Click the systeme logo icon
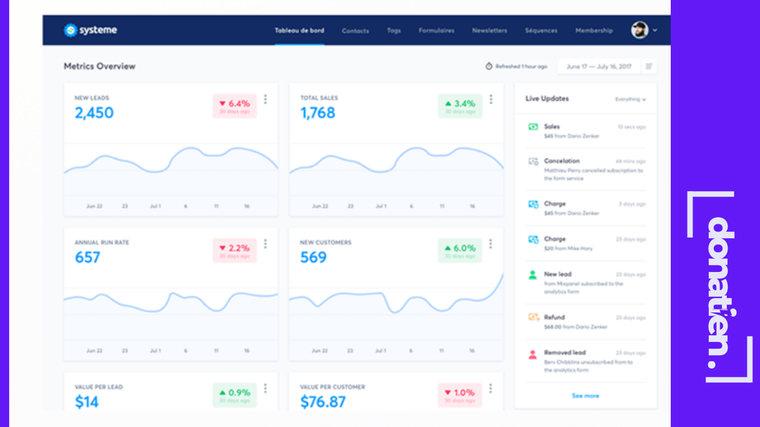The width and height of the screenshot is (760, 427). click(x=71, y=30)
